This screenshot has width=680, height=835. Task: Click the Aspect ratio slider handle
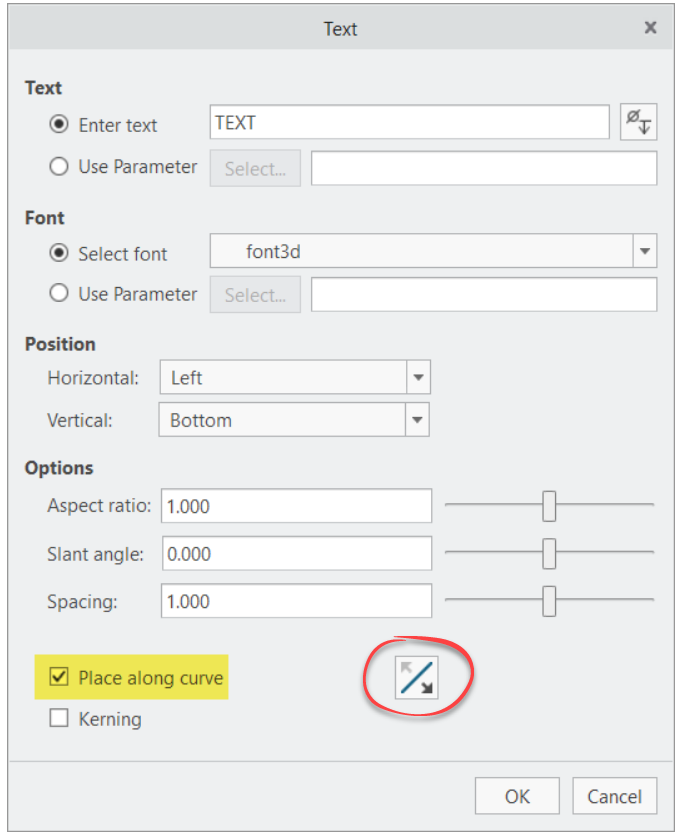tap(548, 506)
